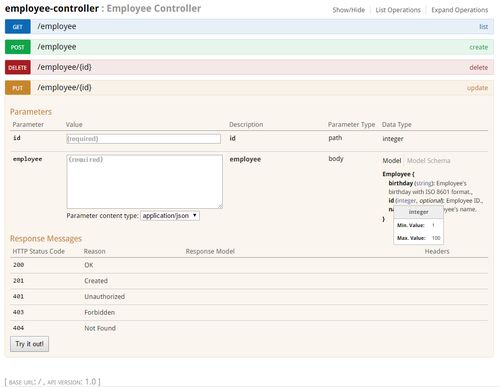Screen dimensions: 500x387
Task: Click the 'update' operation summary link
Action: pyautogui.click(x=477, y=88)
